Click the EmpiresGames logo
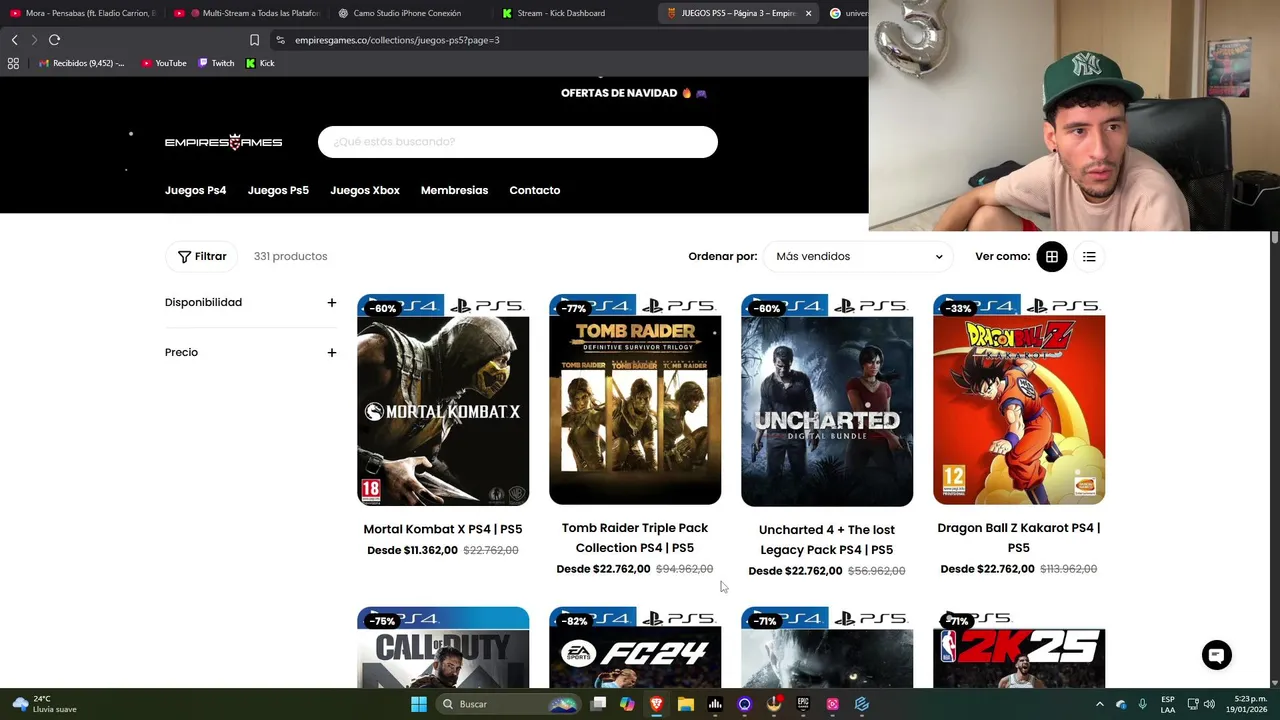The image size is (1280, 720). click(x=223, y=142)
